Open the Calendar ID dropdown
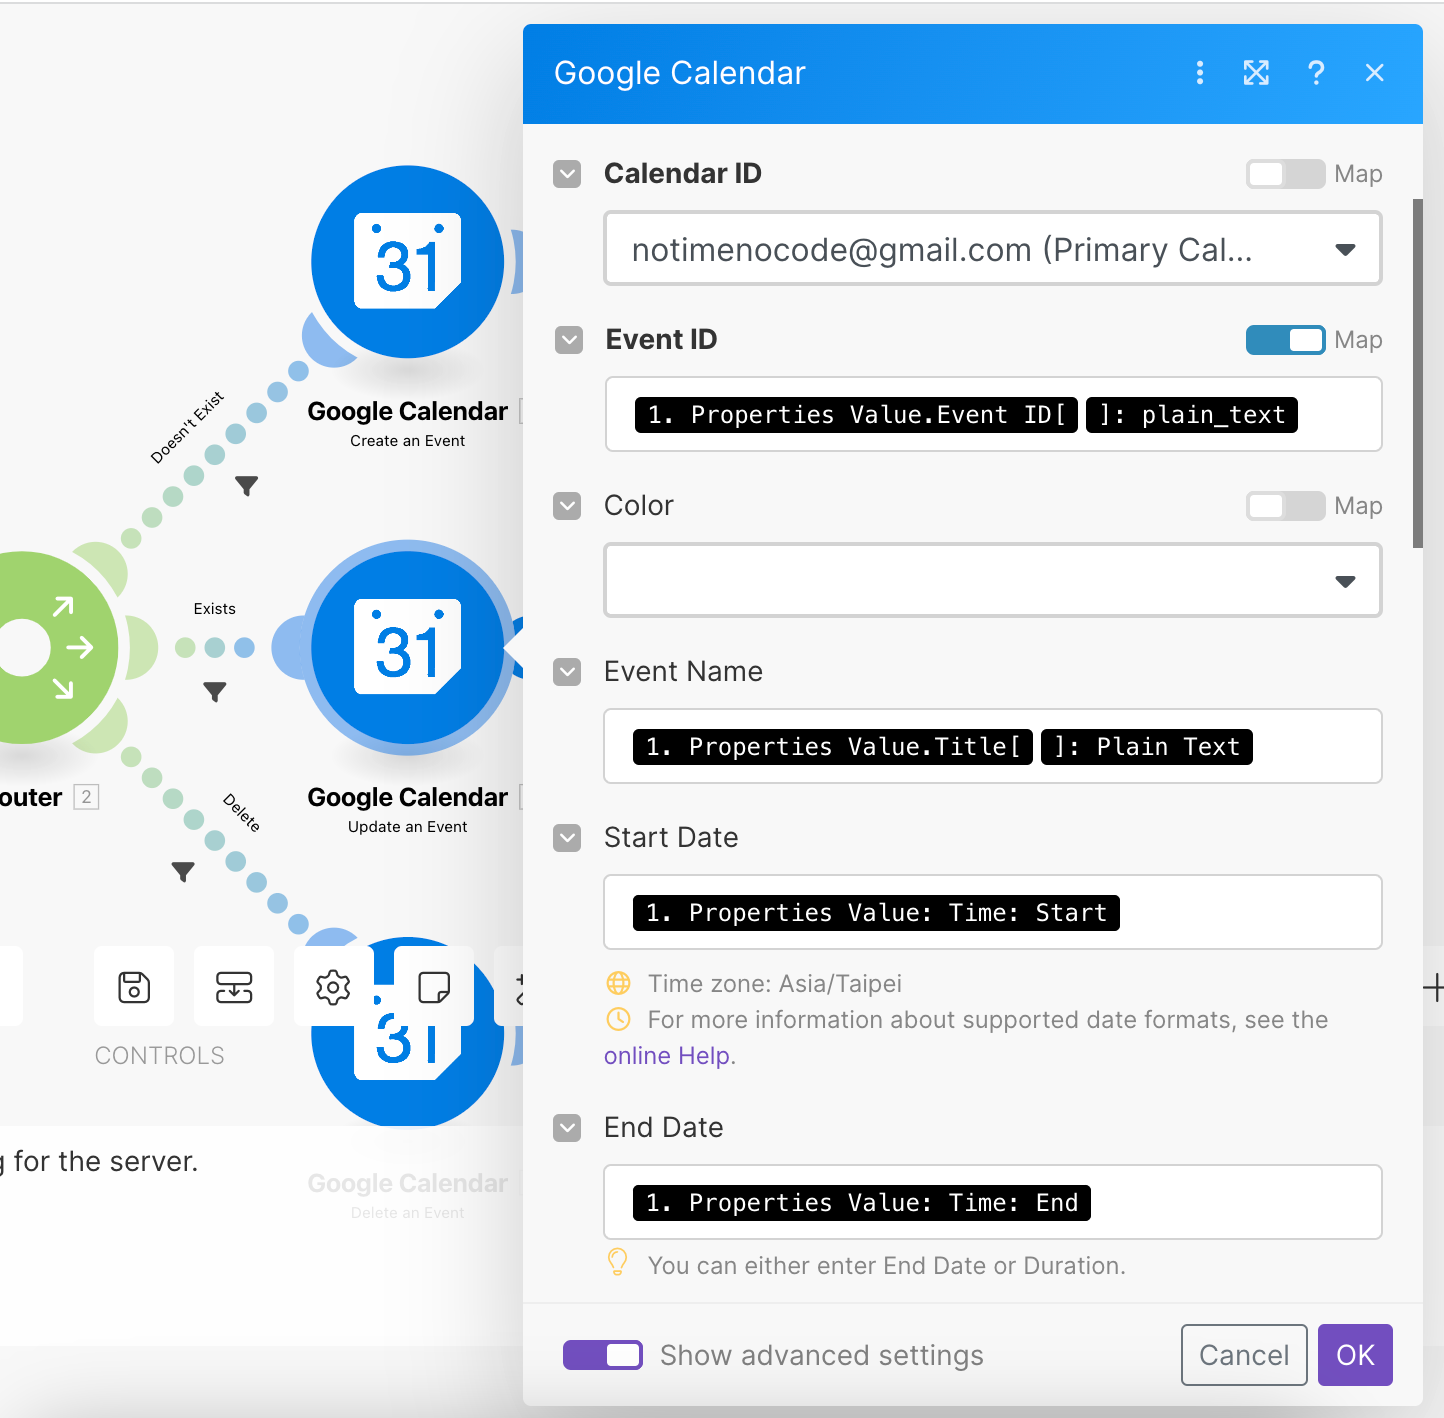The width and height of the screenshot is (1444, 1418). [1344, 249]
